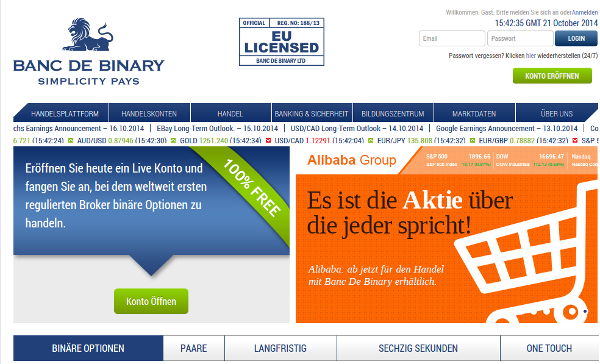600x364 pixels.
Task: Click the green Konto Eröffnen button
Action: (x=552, y=76)
